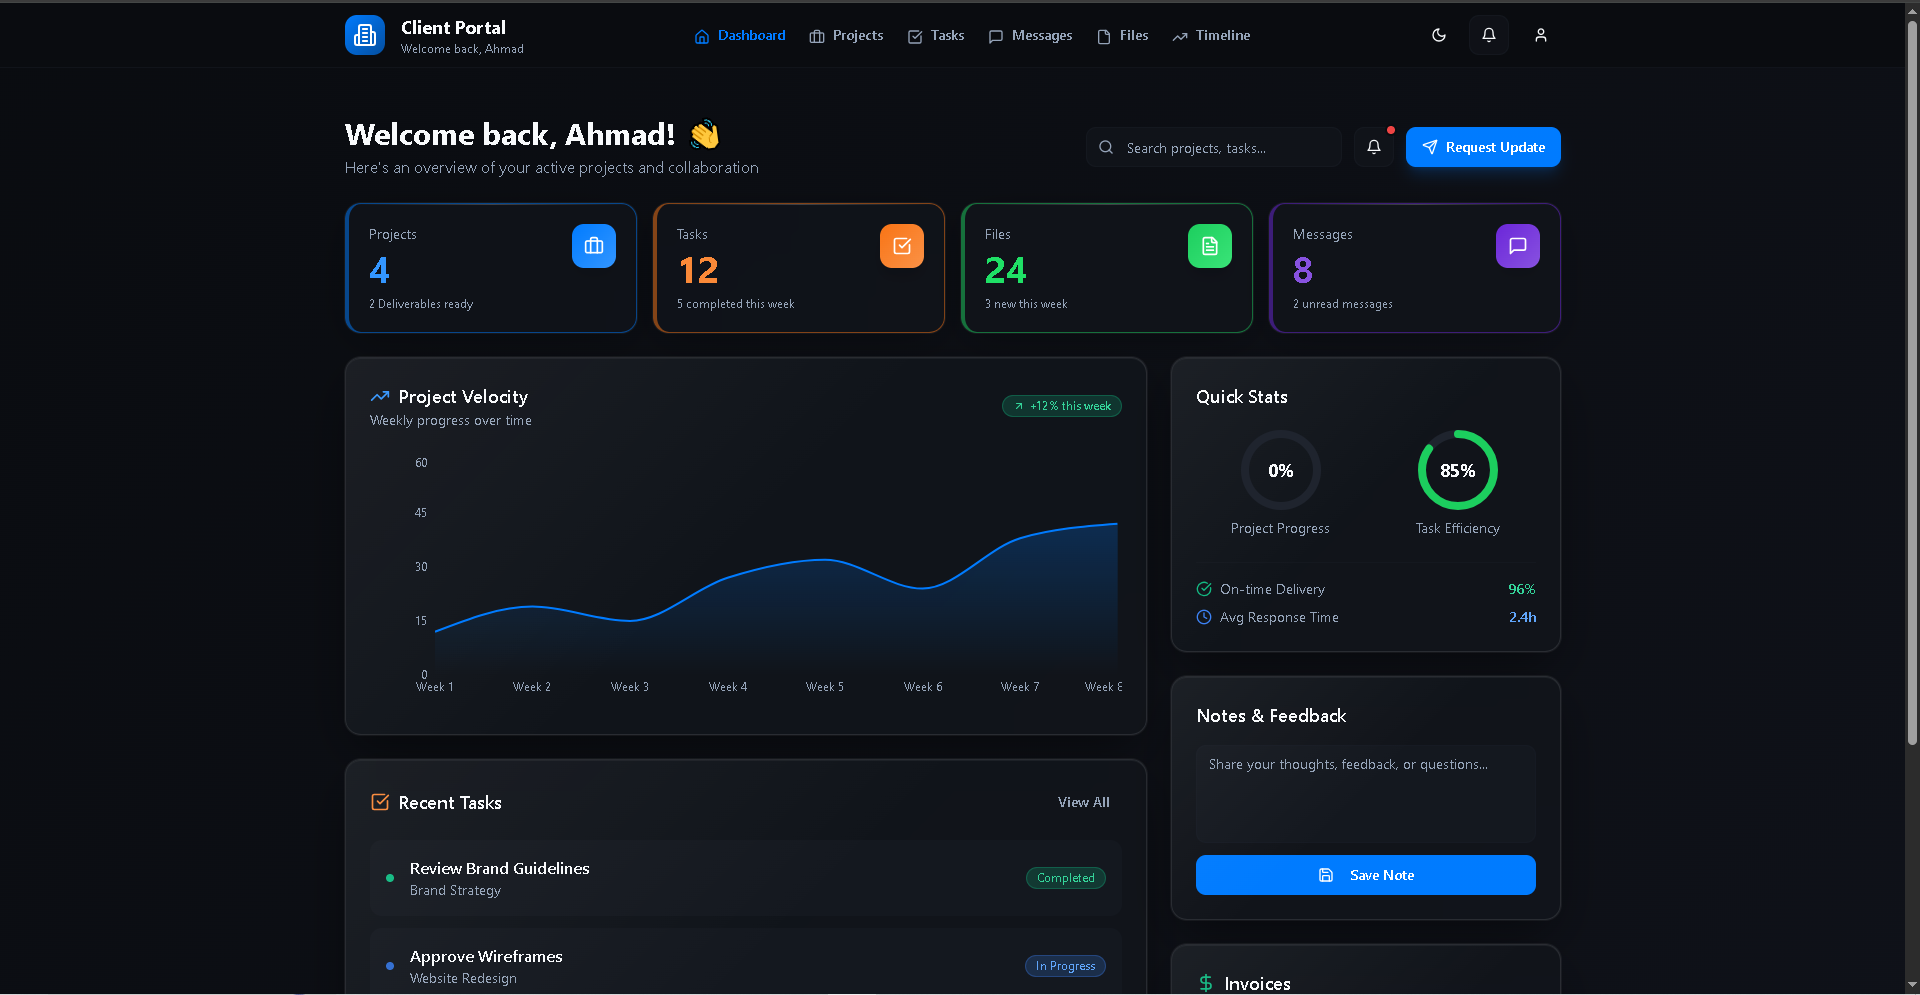Viewport: 1920px width, 995px height.
Task: Click the Save Note button
Action: click(x=1366, y=875)
